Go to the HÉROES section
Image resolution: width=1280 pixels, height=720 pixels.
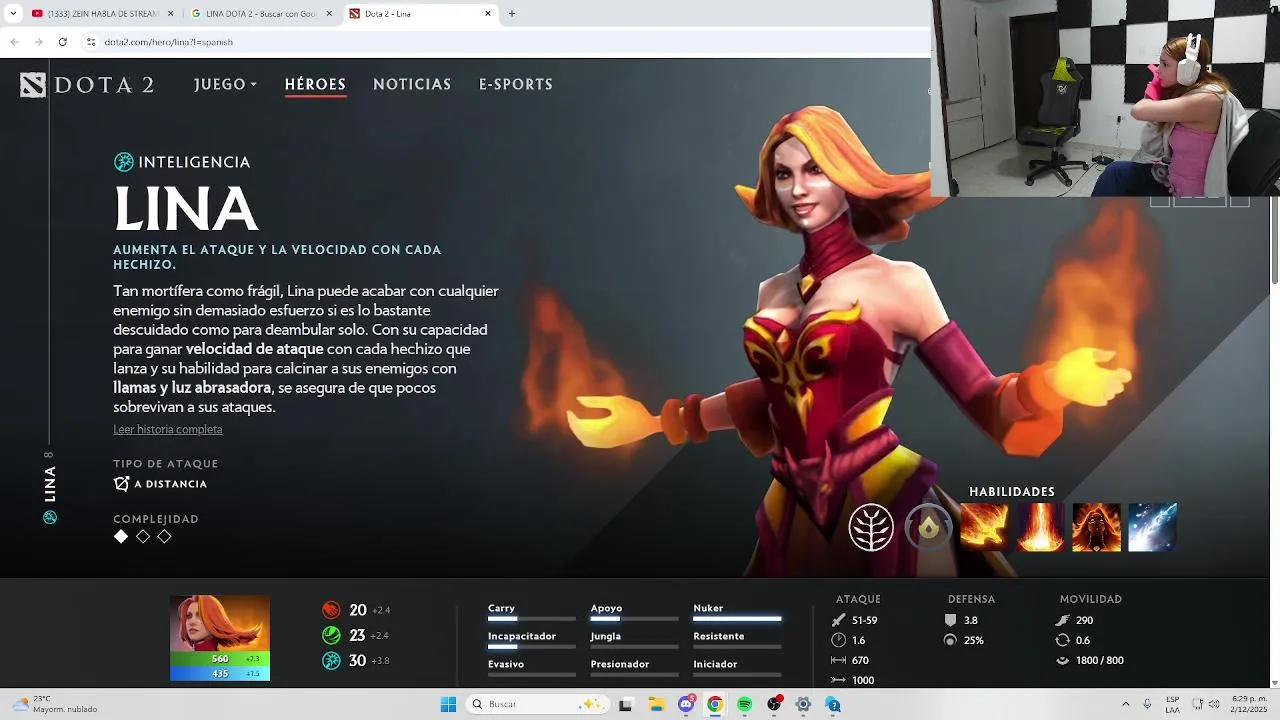pos(315,85)
